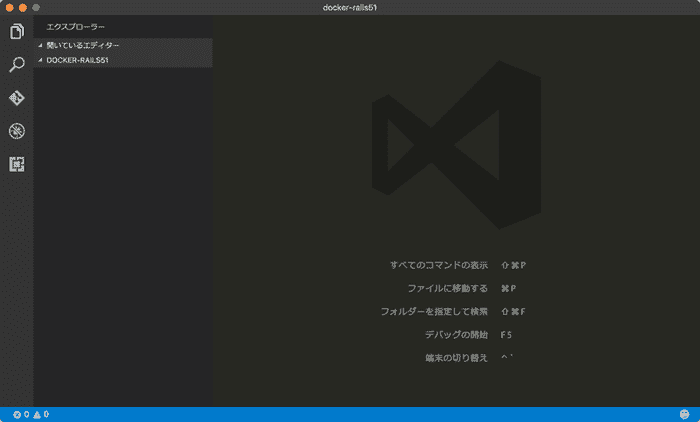Click デバッグの開始 hint text
Screen dimensions: 700x422
coord(456,334)
